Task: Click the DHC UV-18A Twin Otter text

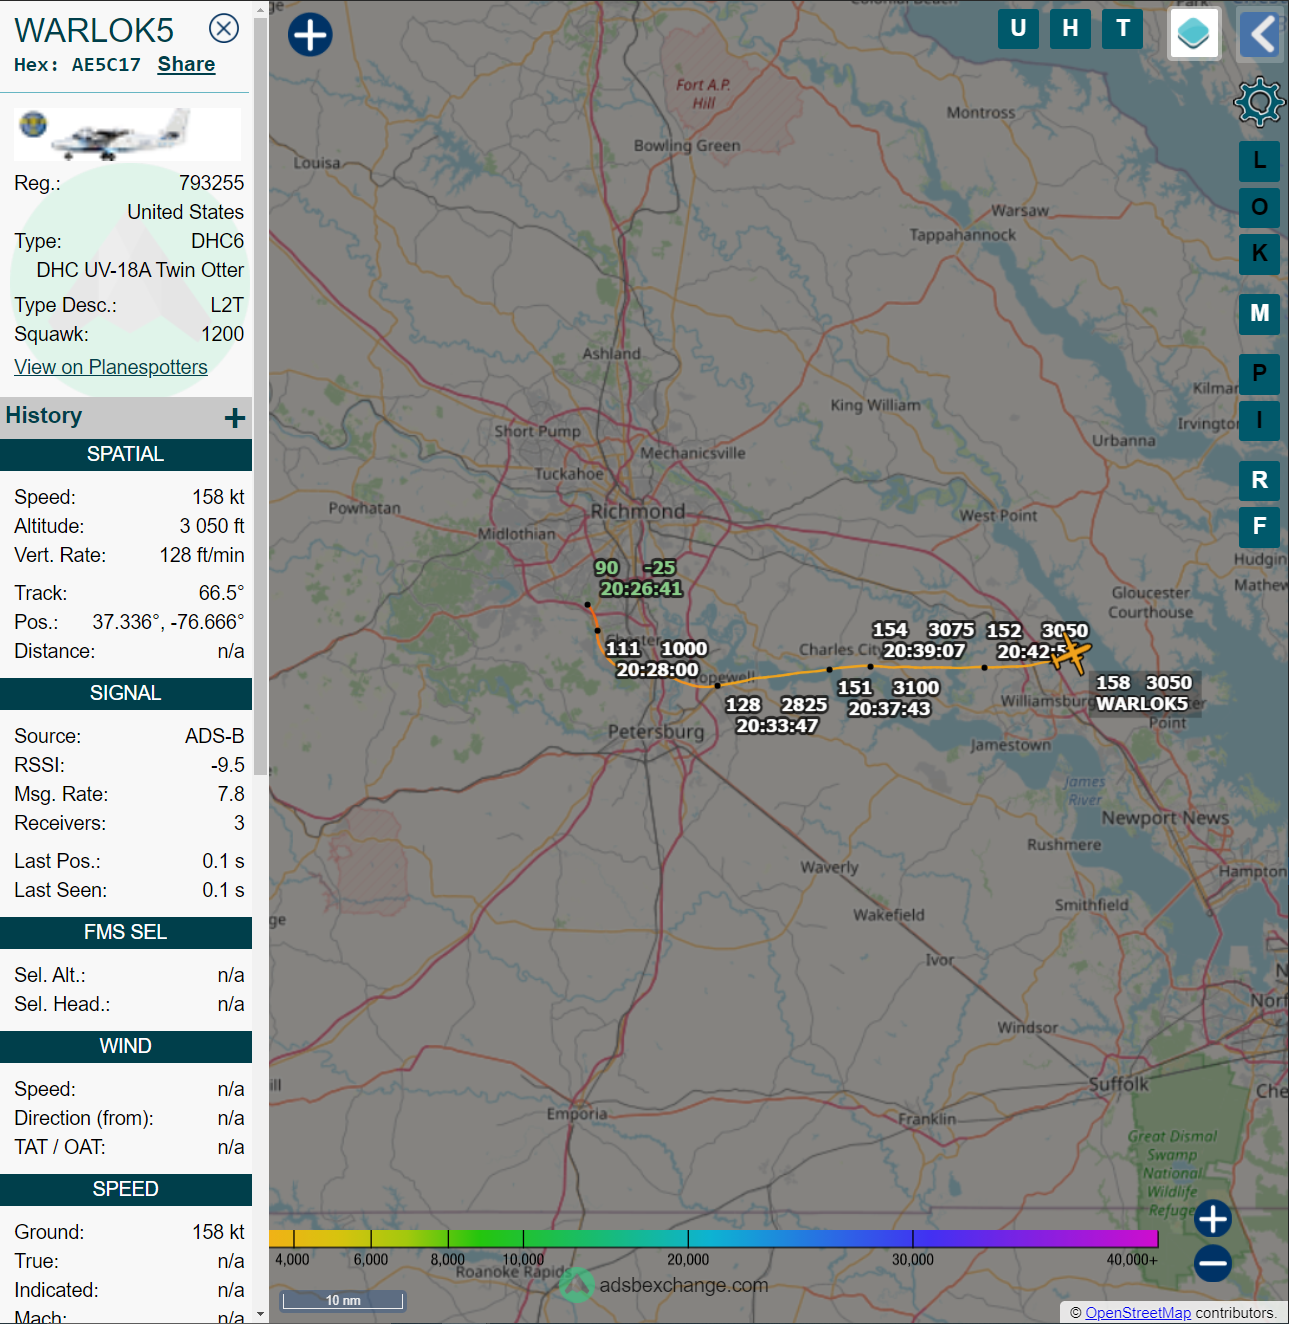Action: (x=140, y=270)
